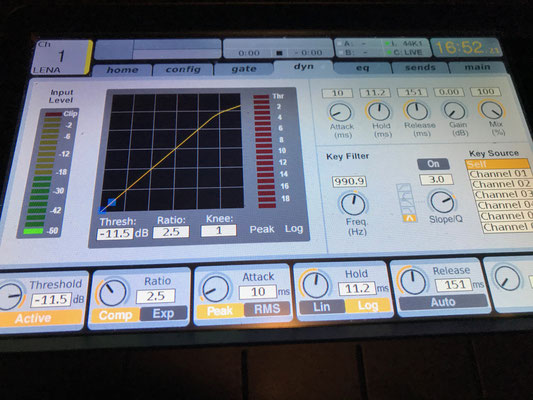The width and height of the screenshot is (533, 400).
Task: Click the Log label beside the graph
Action: click(x=294, y=229)
